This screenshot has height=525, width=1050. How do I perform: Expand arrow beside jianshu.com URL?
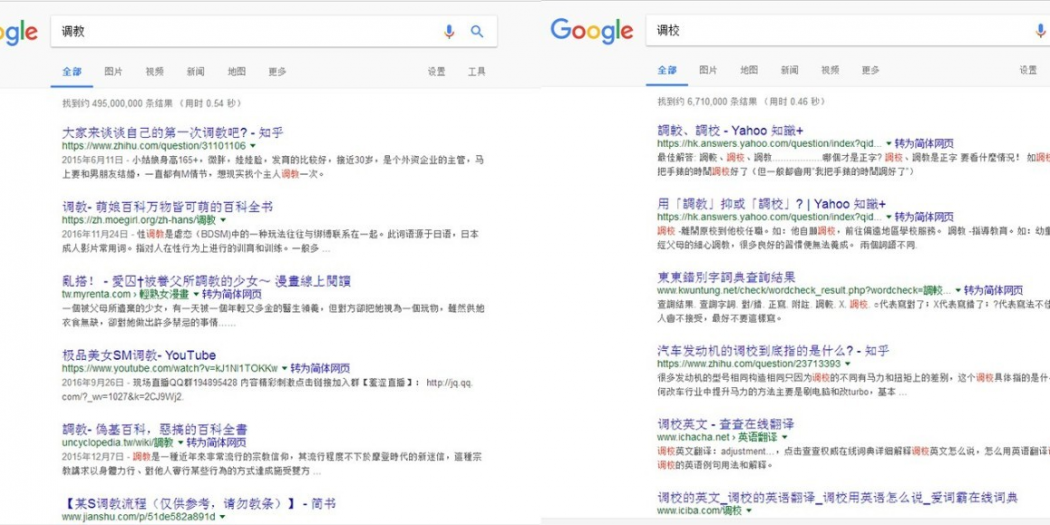[222, 517]
